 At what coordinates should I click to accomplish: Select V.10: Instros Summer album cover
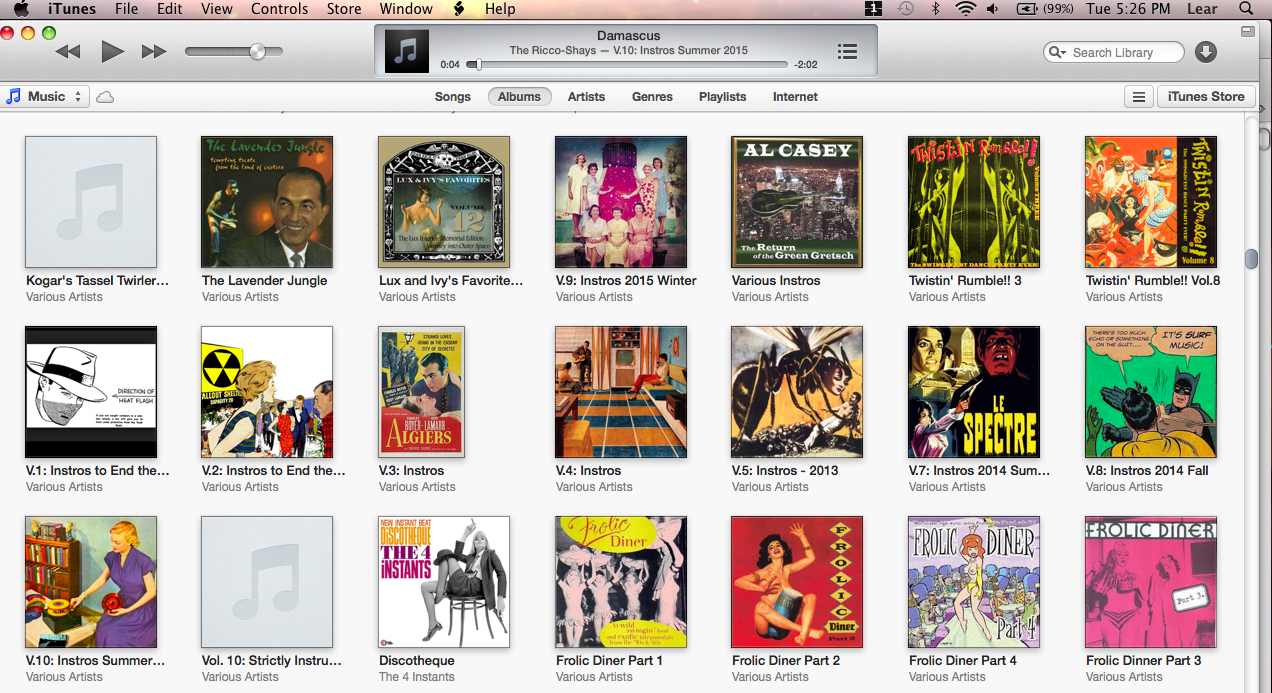[x=91, y=582]
